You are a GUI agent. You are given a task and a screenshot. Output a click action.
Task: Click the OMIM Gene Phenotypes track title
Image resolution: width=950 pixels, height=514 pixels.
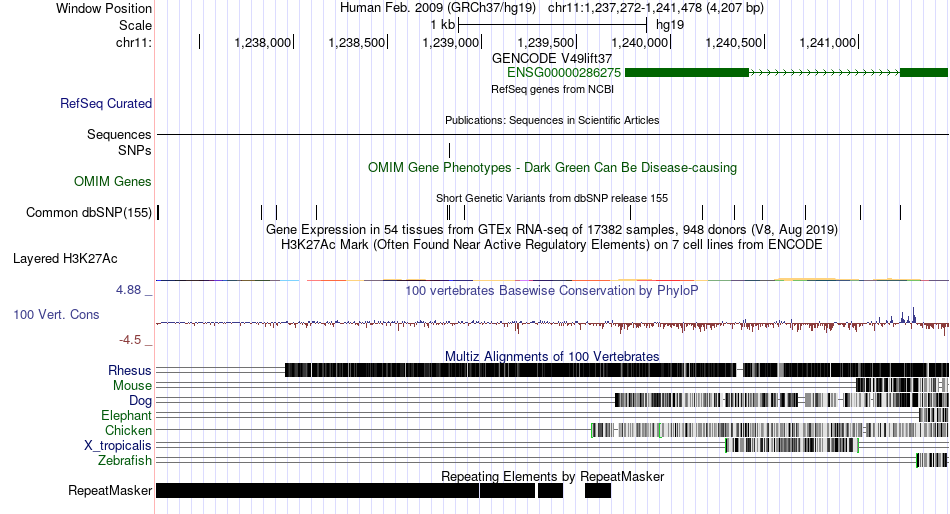(x=553, y=167)
